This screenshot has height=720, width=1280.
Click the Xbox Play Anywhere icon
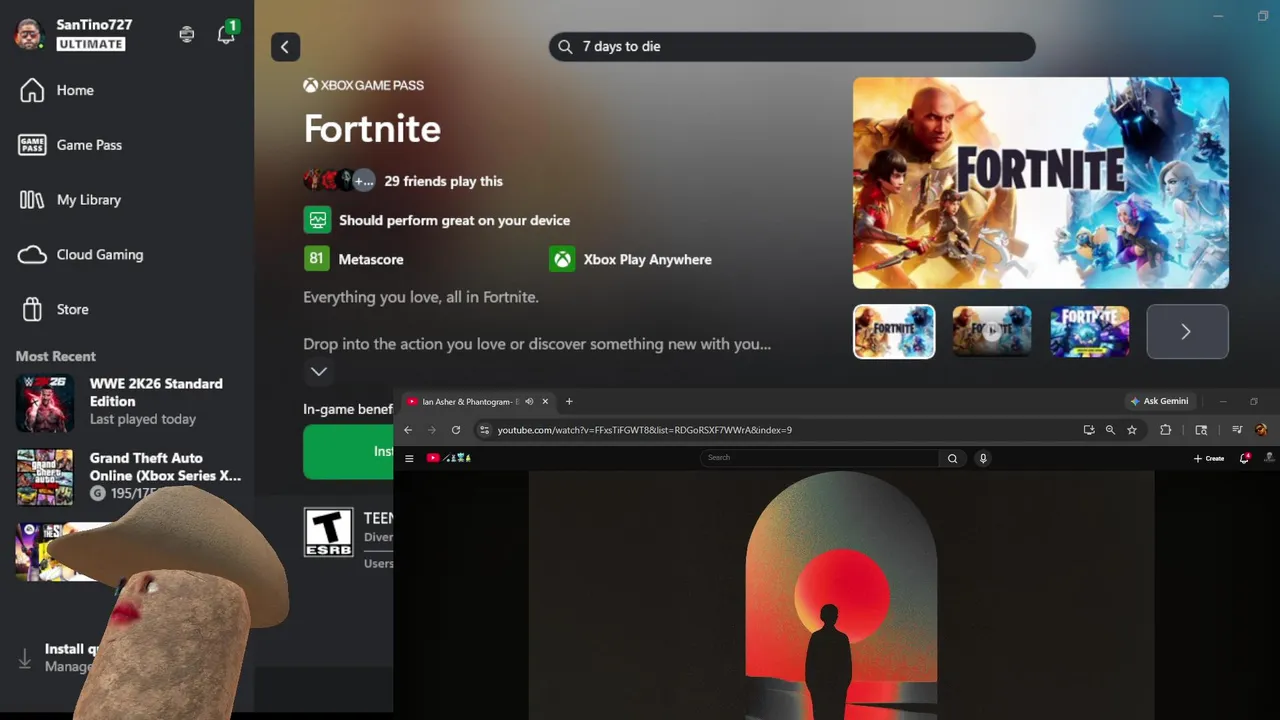562,259
